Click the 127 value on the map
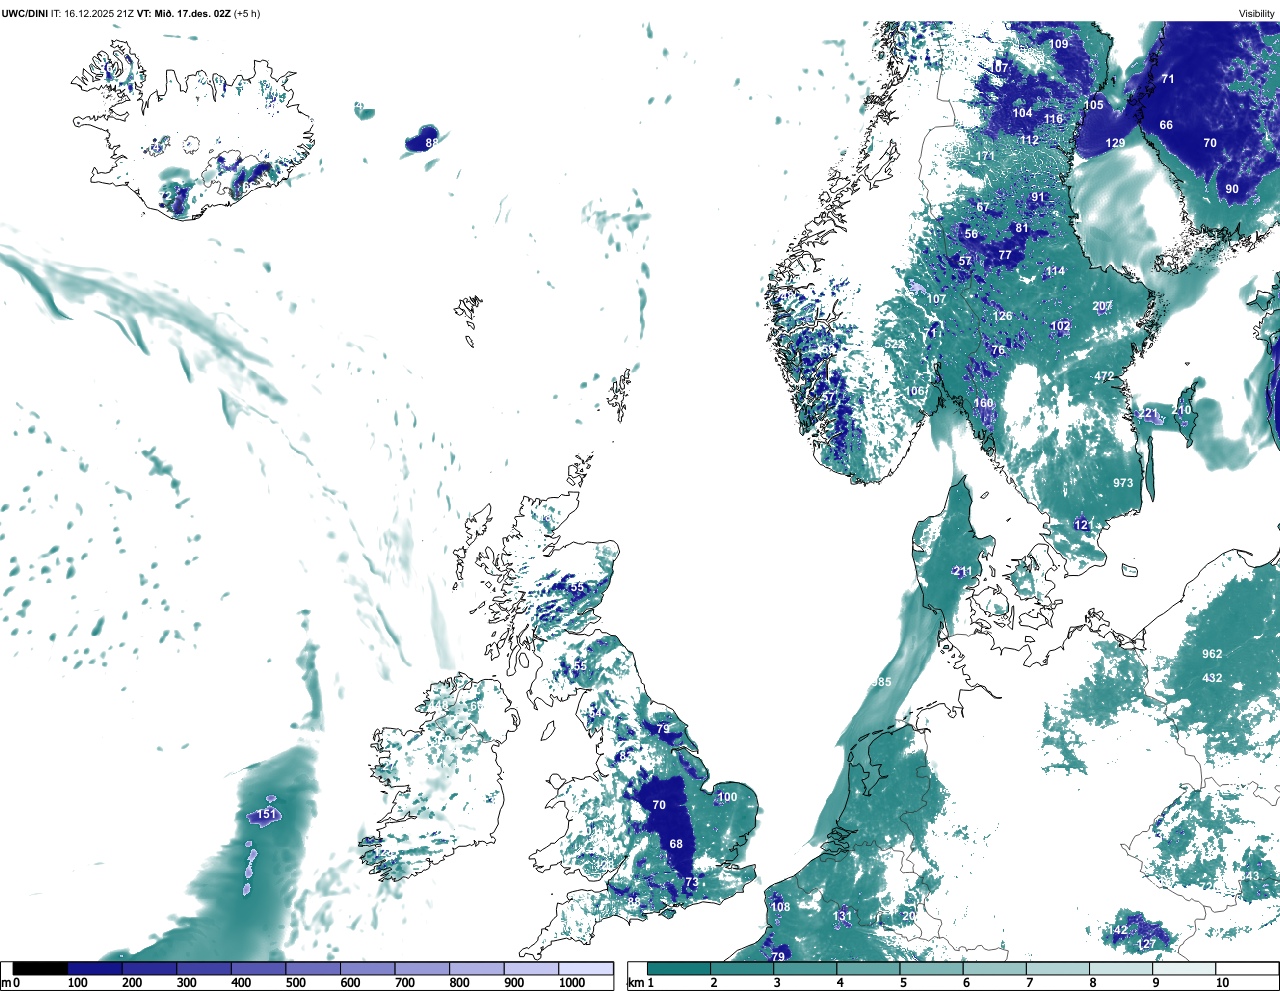This screenshot has height=991, width=1280. coord(1146,944)
